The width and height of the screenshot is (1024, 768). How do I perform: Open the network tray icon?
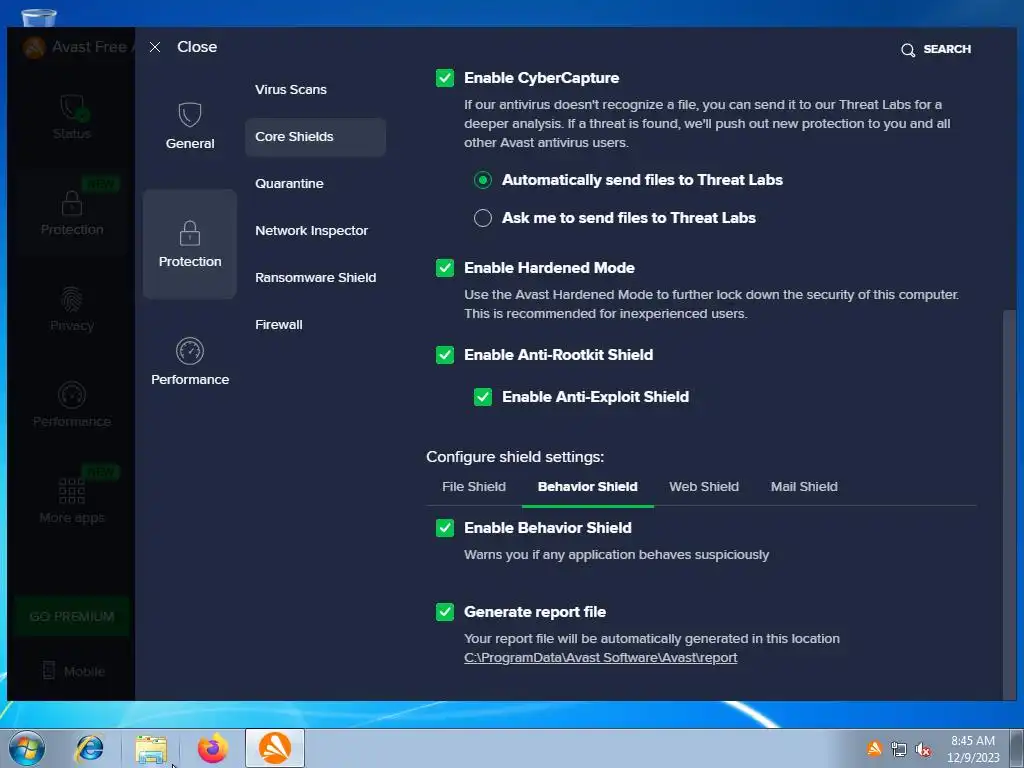click(899, 749)
